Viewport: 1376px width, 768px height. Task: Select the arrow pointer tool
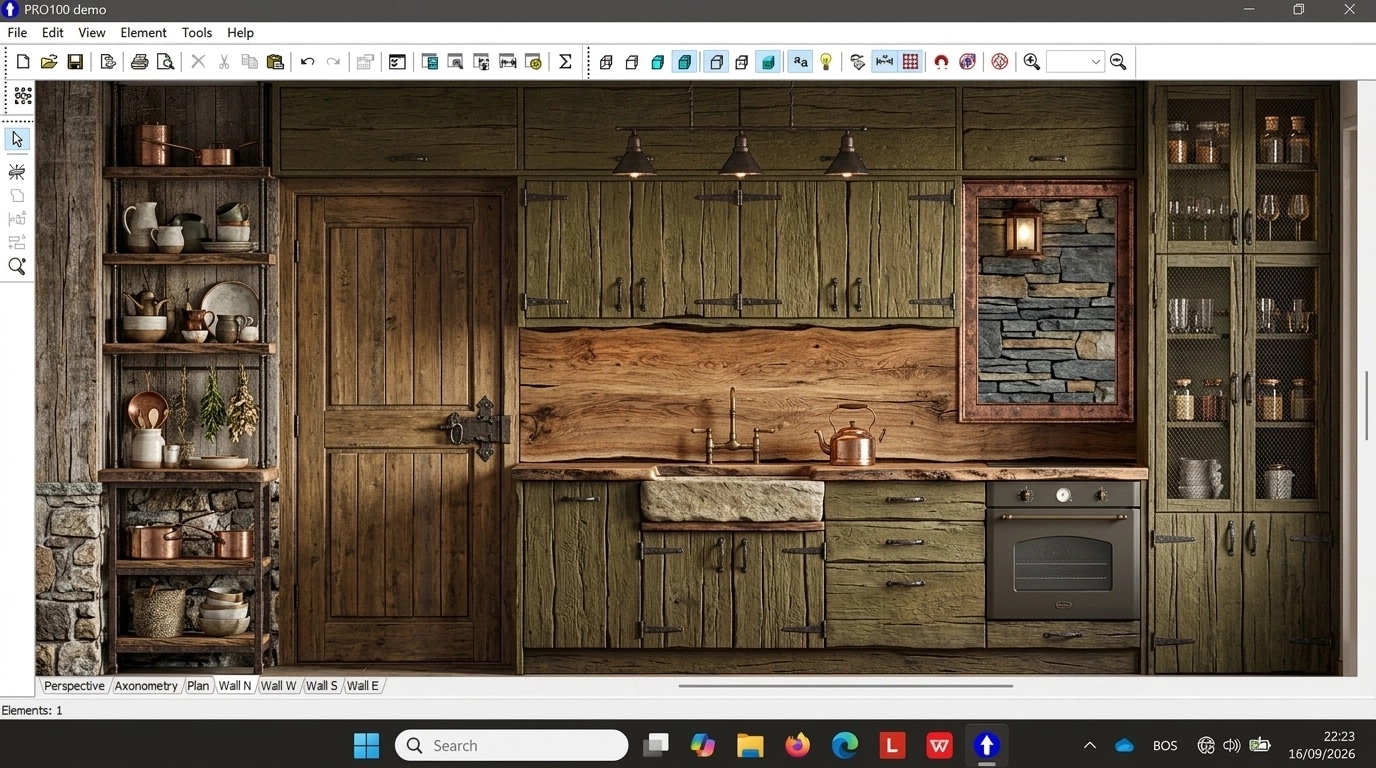pyautogui.click(x=17, y=139)
